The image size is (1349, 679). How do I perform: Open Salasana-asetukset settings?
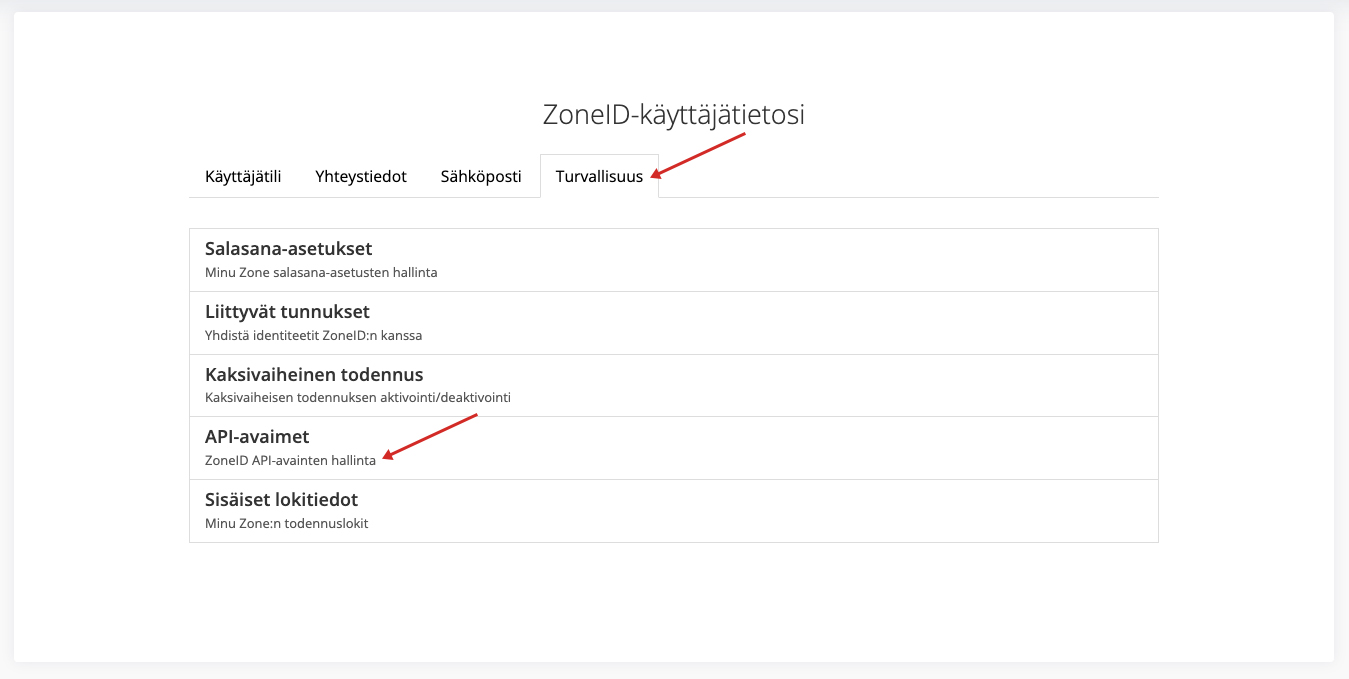[288, 249]
